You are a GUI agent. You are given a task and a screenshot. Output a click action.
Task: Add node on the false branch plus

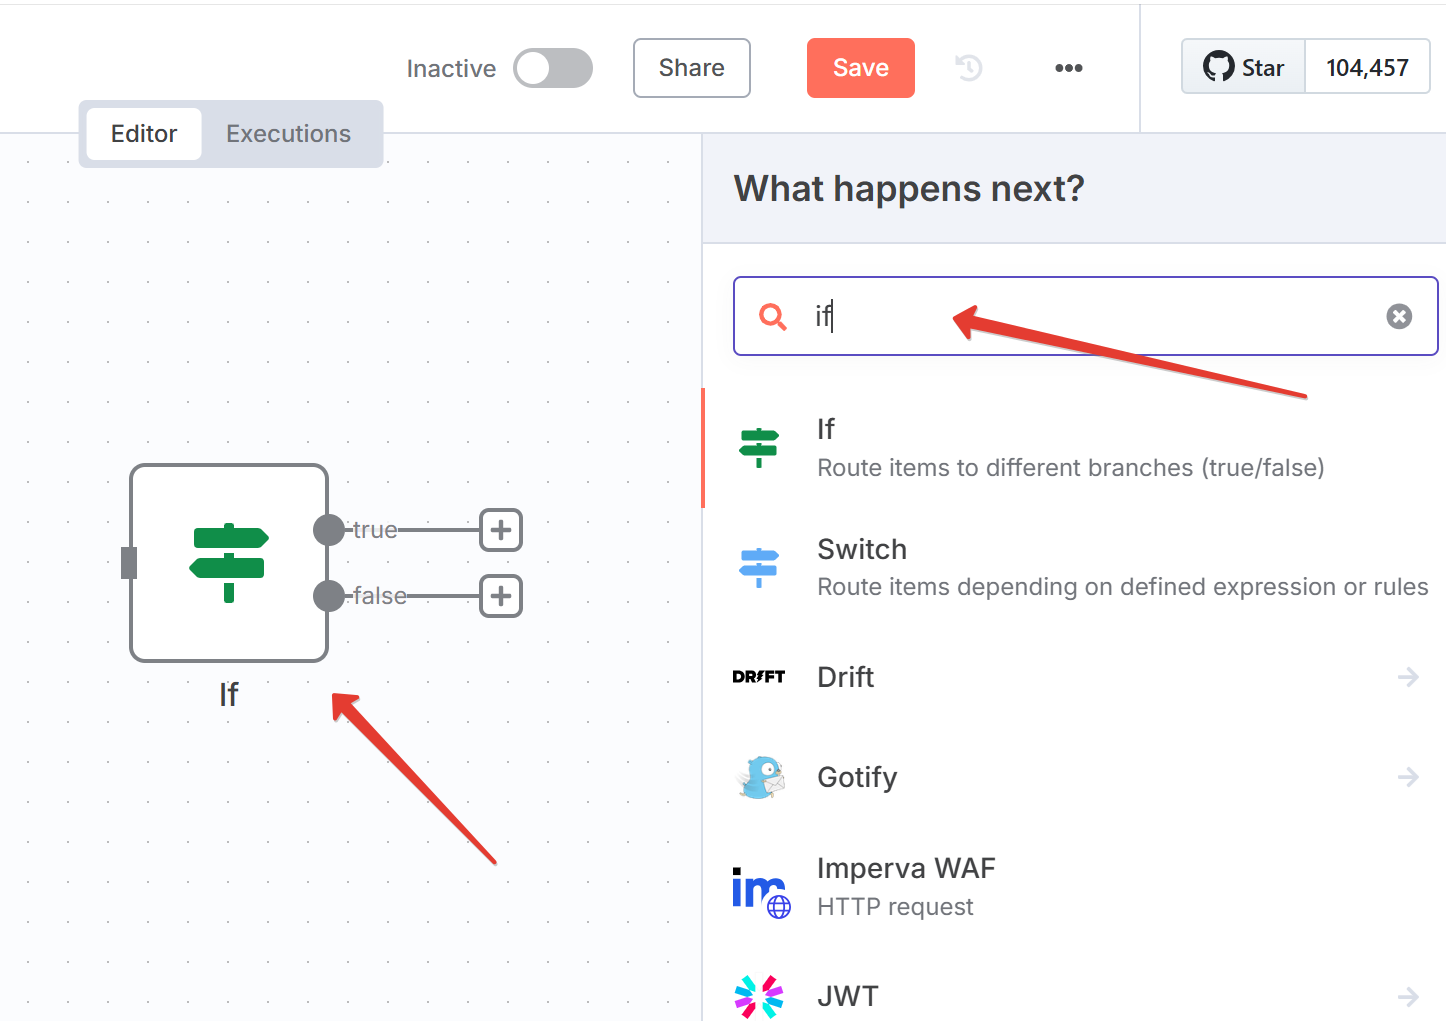(x=501, y=596)
